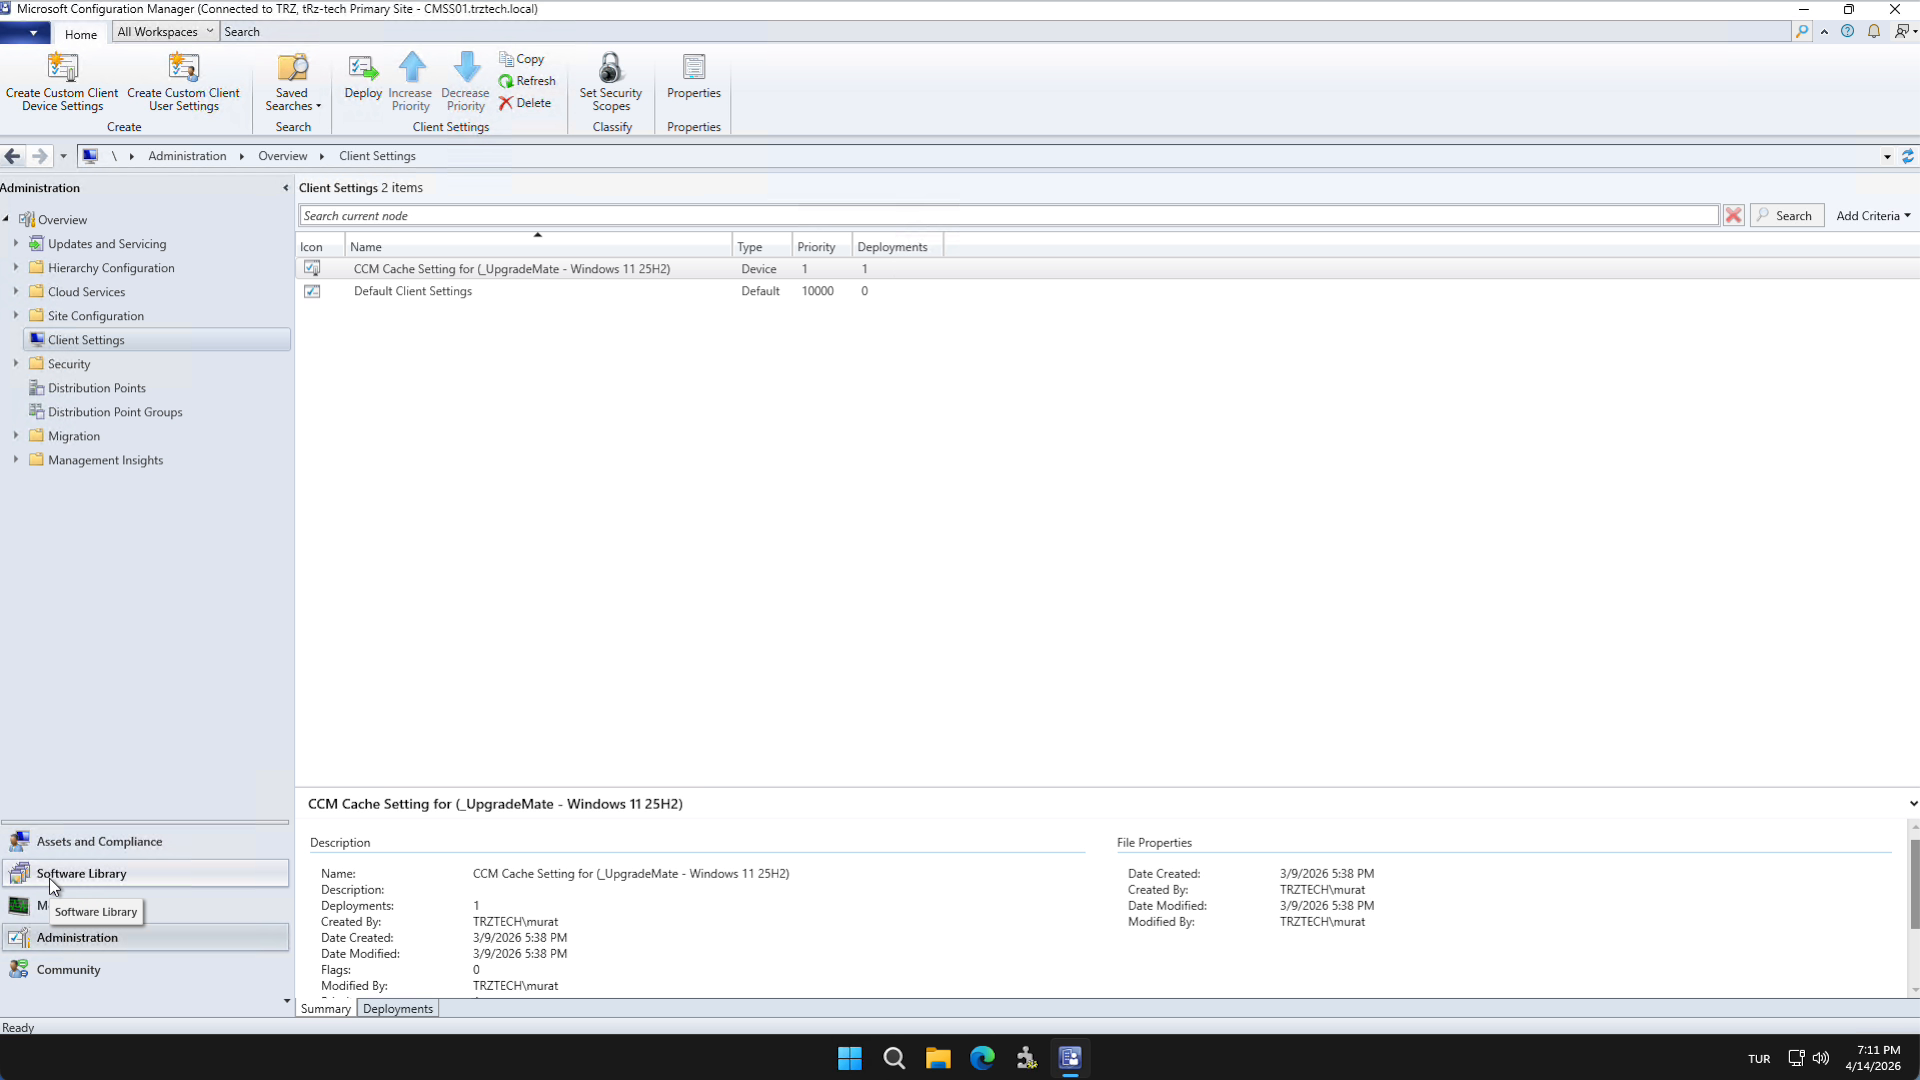Click Administration in breadcrumb

(187, 156)
